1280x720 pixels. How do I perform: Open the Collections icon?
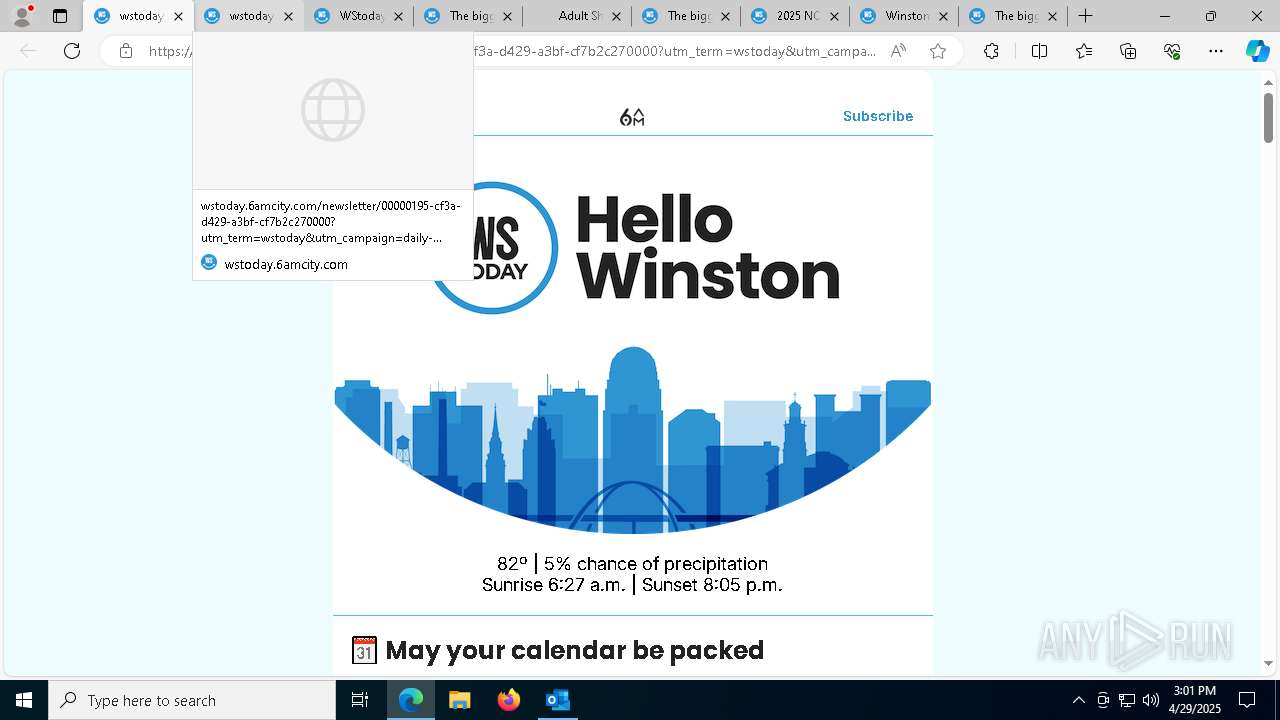(x=1128, y=51)
